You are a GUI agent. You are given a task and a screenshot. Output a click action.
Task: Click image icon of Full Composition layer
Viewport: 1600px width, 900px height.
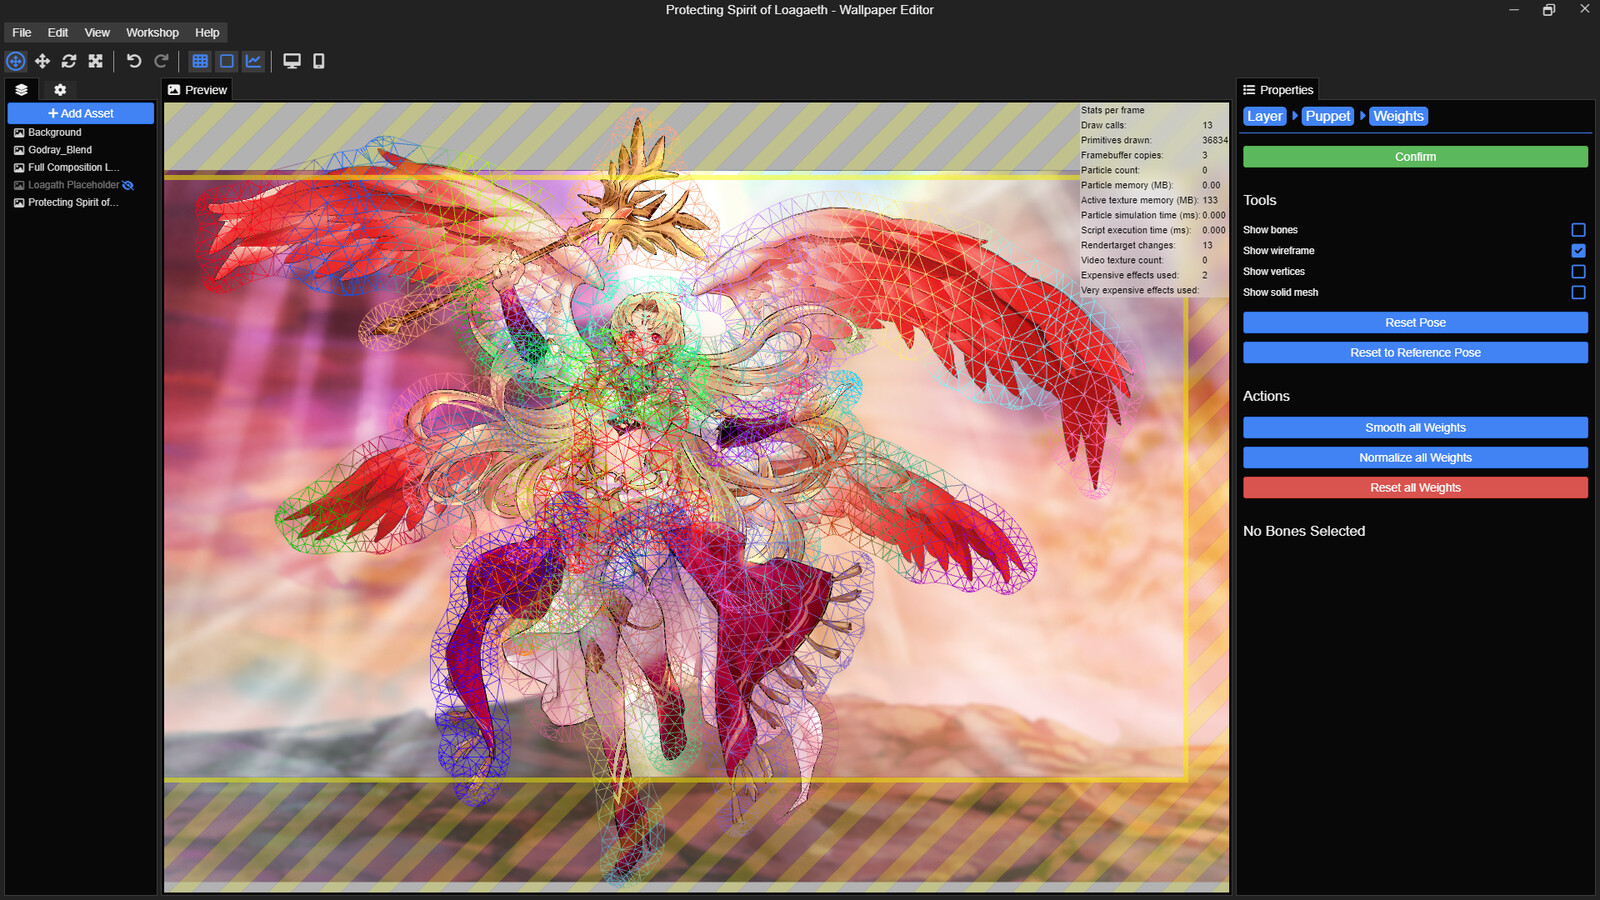[x=19, y=167]
